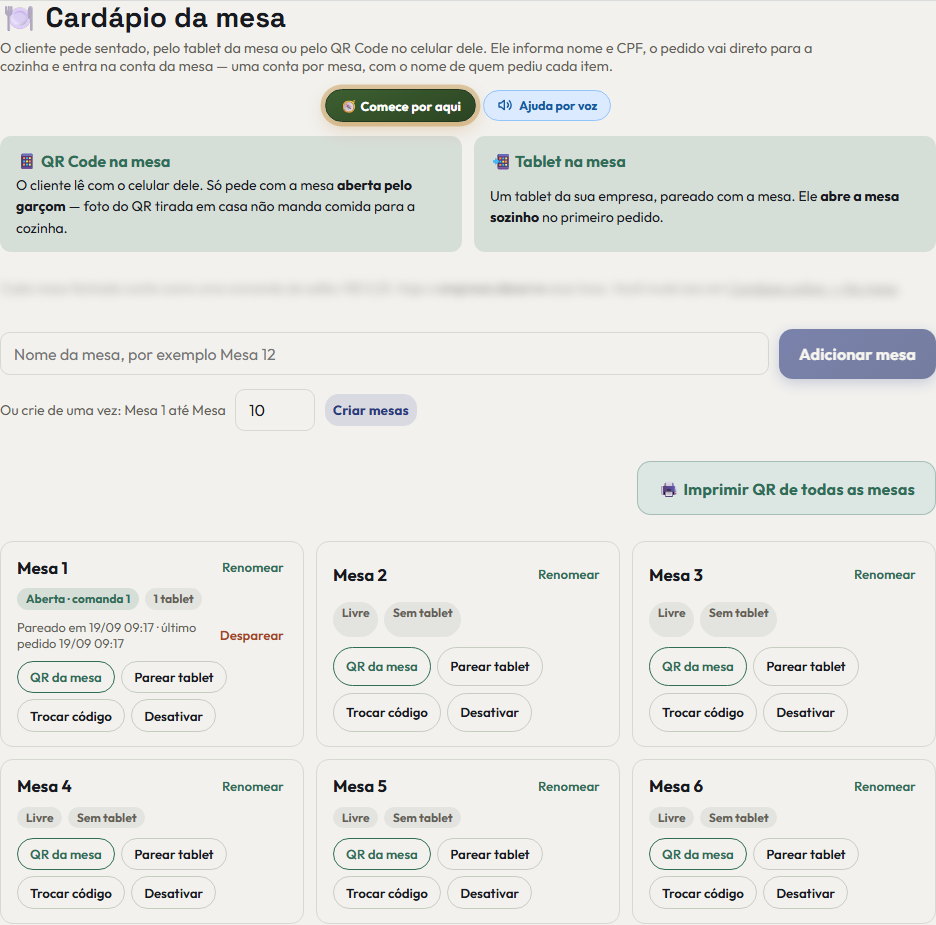The height and width of the screenshot is (925, 936).
Task: Open QR da mesa for Mesa 2
Action: 381,667
